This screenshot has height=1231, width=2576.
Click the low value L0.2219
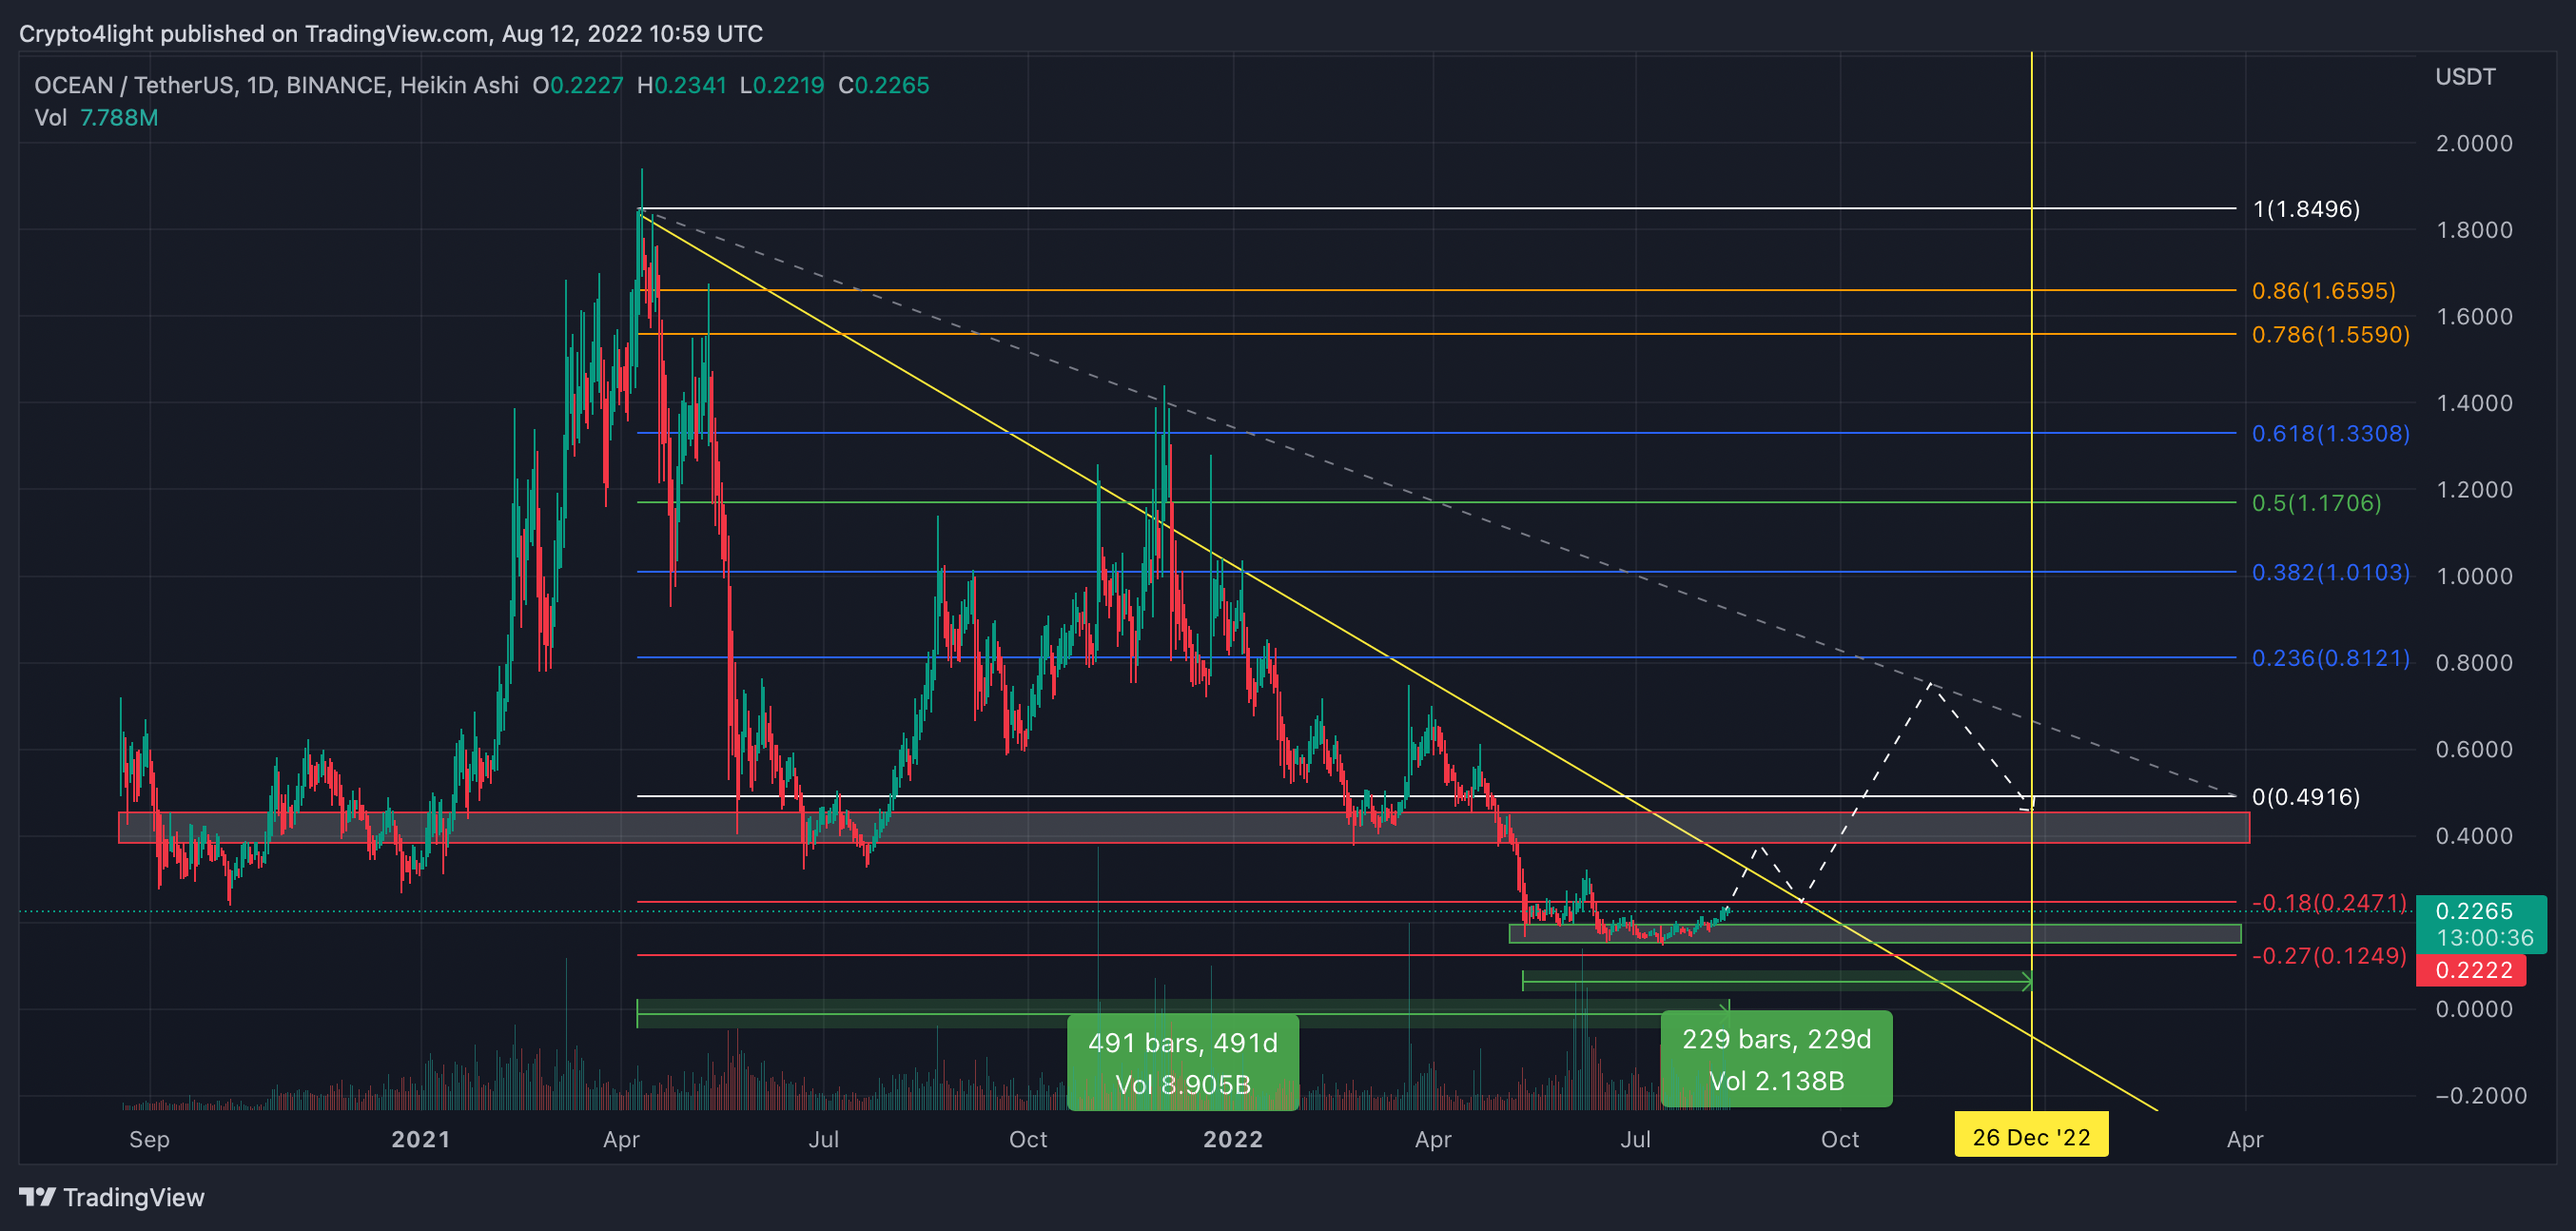click(782, 85)
